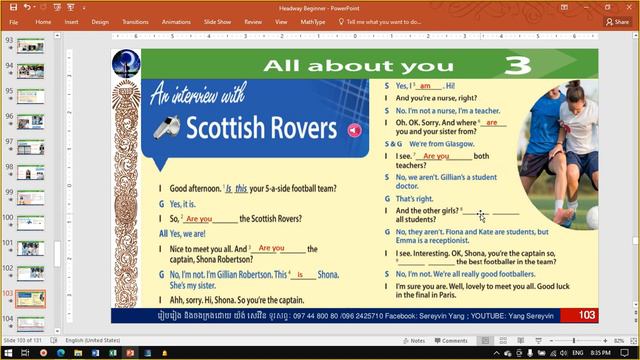Screen dimensions: 640x360
Task: Select slide 97 thumbnail
Action: point(31,147)
